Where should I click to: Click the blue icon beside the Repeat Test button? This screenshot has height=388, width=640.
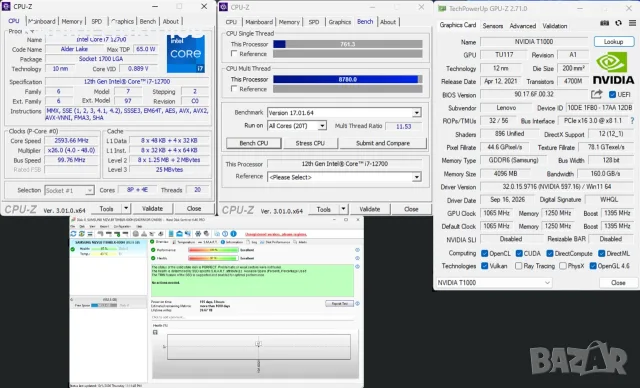[357, 304]
